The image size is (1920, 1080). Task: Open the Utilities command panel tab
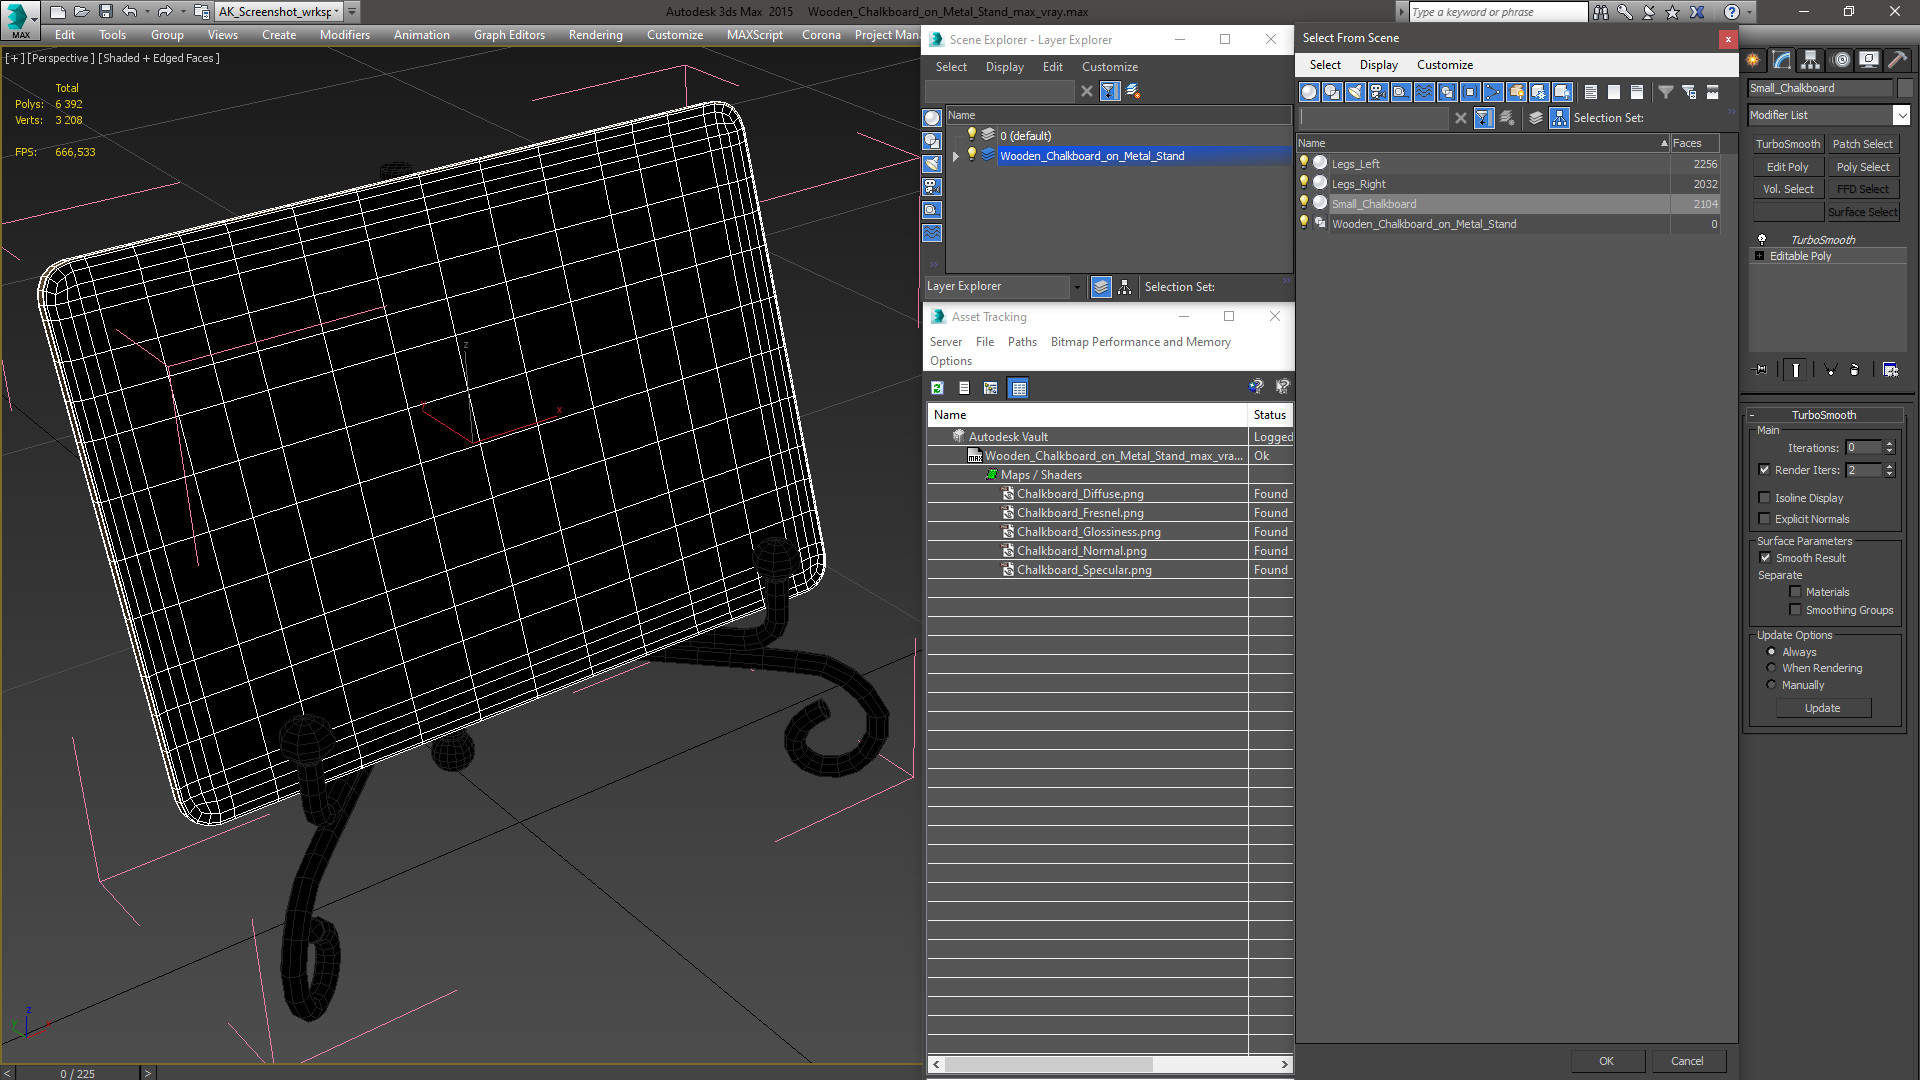pyautogui.click(x=1897, y=60)
